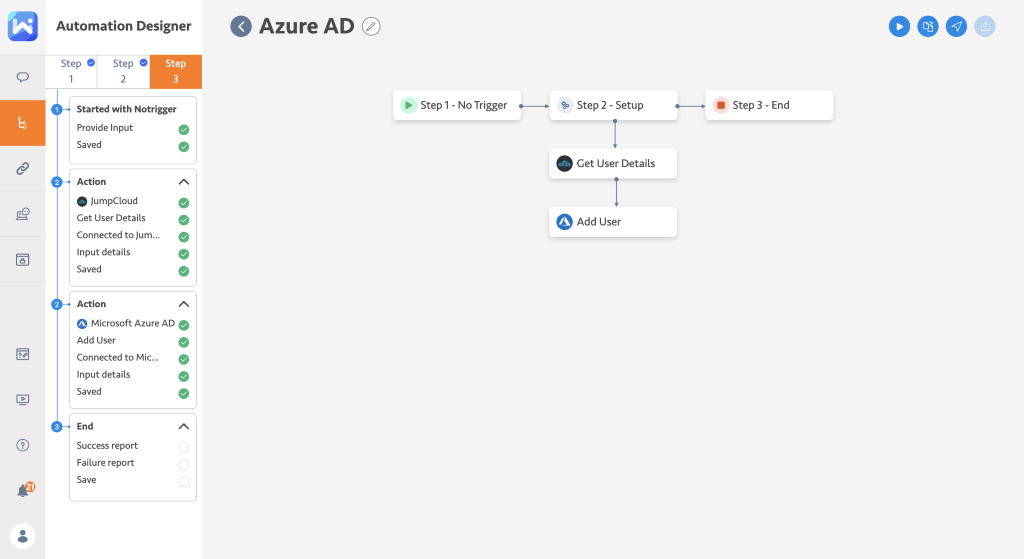Viewport: 1024px width, 559px height.
Task: Select the Failure report radio circle
Action: pos(184,464)
